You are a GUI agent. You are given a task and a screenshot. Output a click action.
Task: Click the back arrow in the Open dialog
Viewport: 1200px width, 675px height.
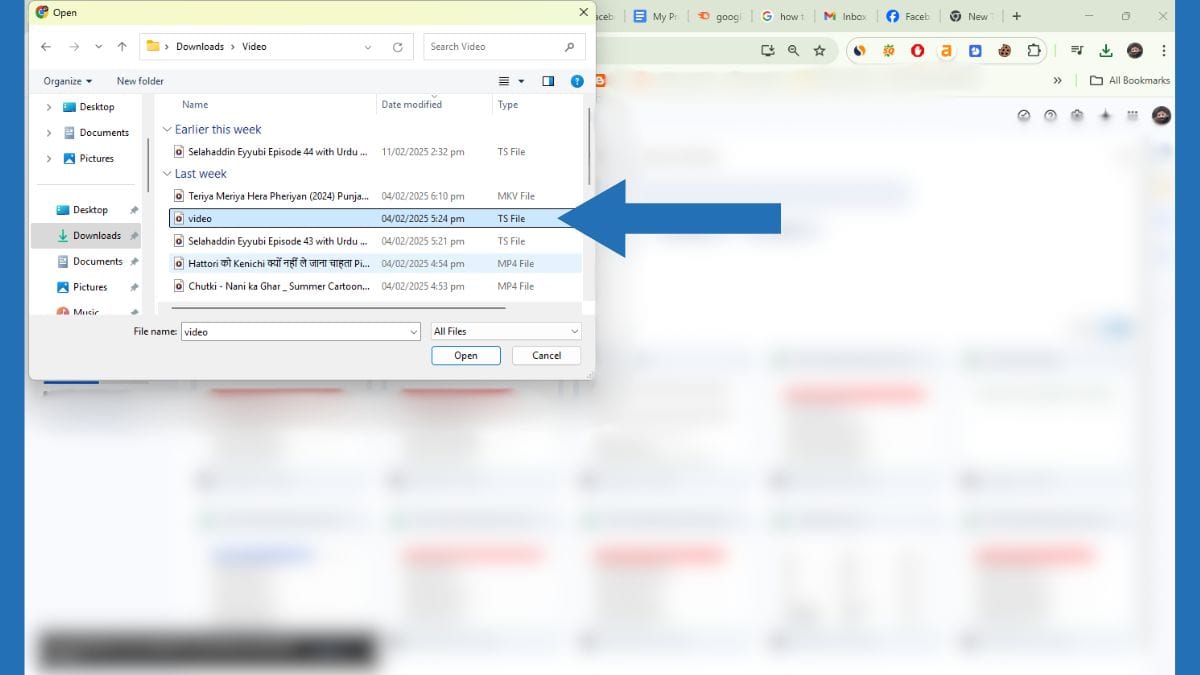pyautogui.click(x=46, y=46)
